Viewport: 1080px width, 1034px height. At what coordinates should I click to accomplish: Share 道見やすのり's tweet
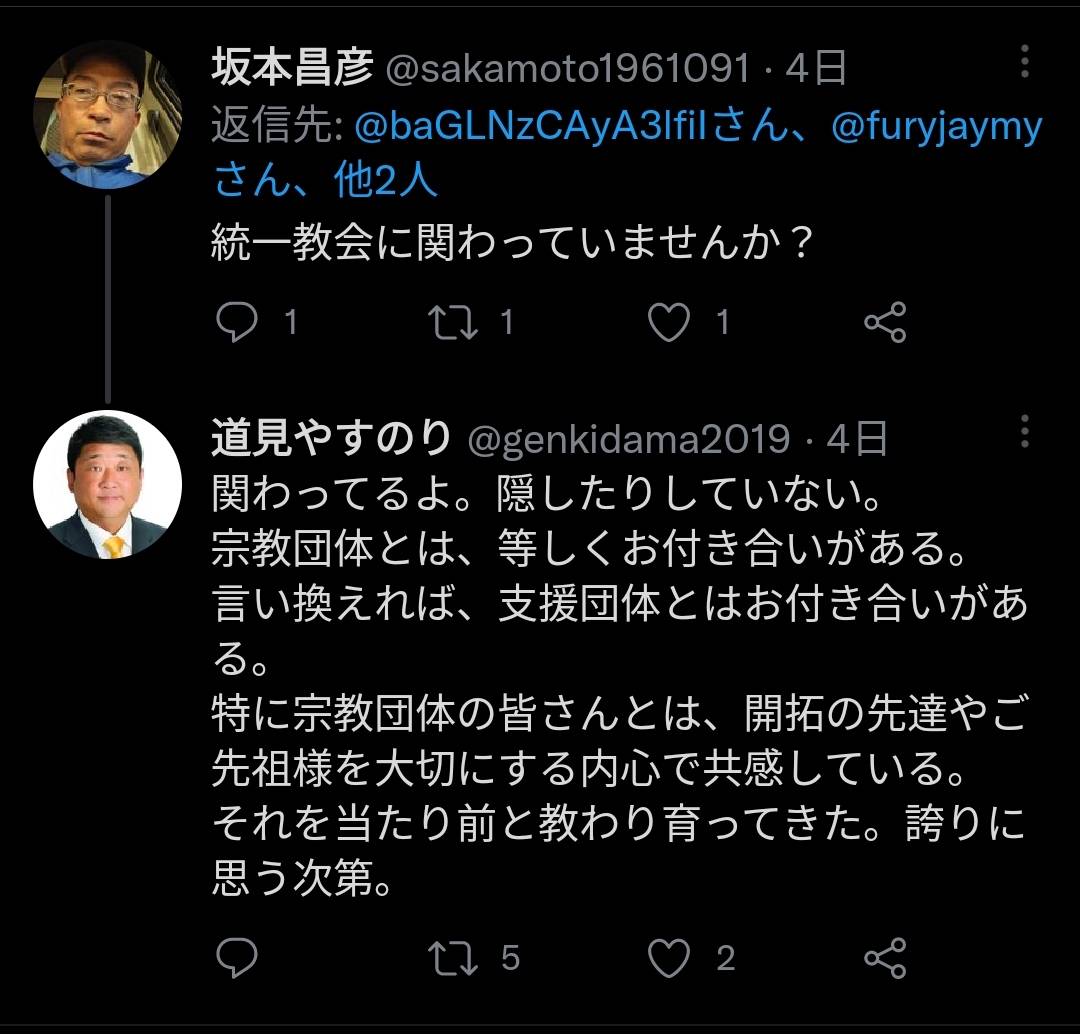(x=884, y=958)
